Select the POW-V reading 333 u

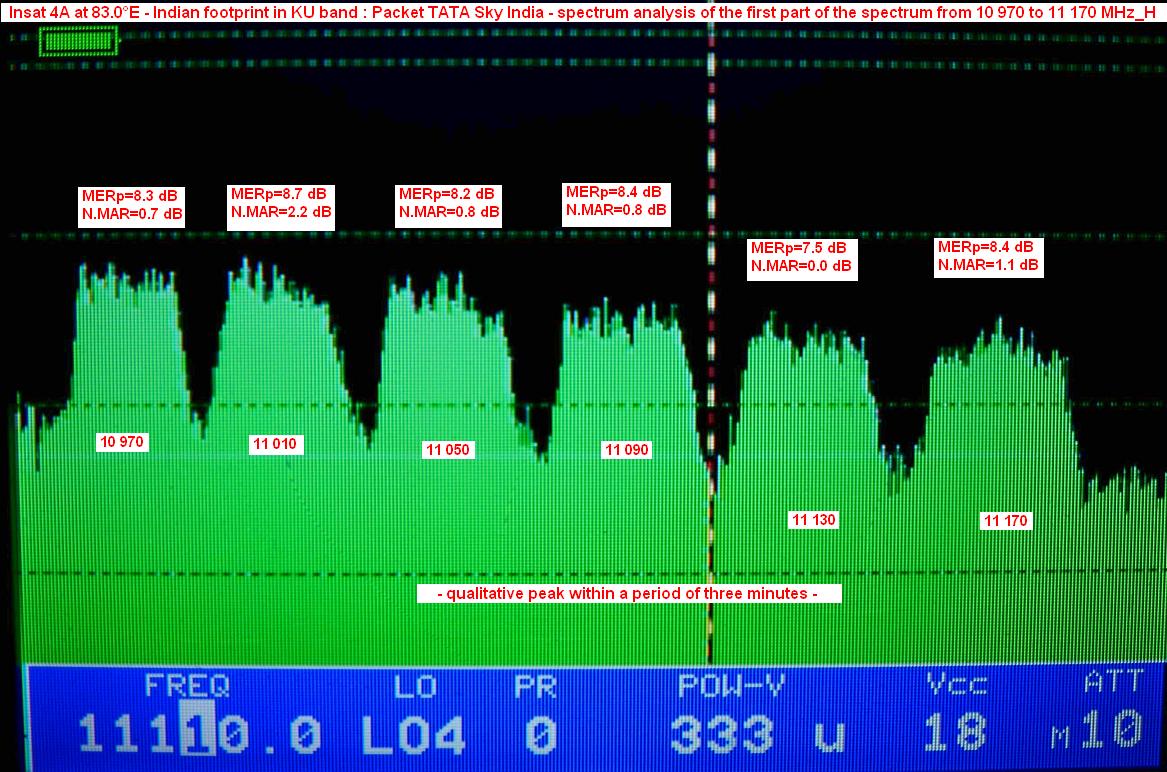[x=757, y=736]
